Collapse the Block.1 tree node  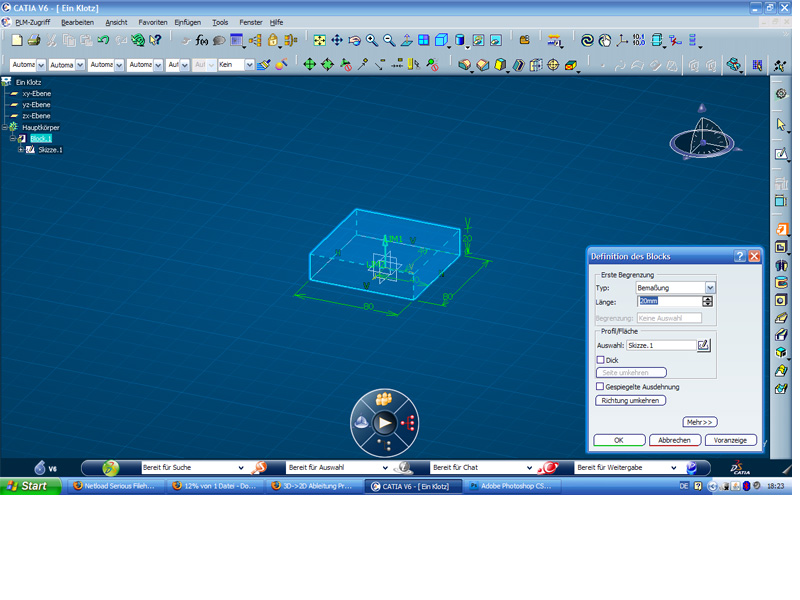point(13,138)
